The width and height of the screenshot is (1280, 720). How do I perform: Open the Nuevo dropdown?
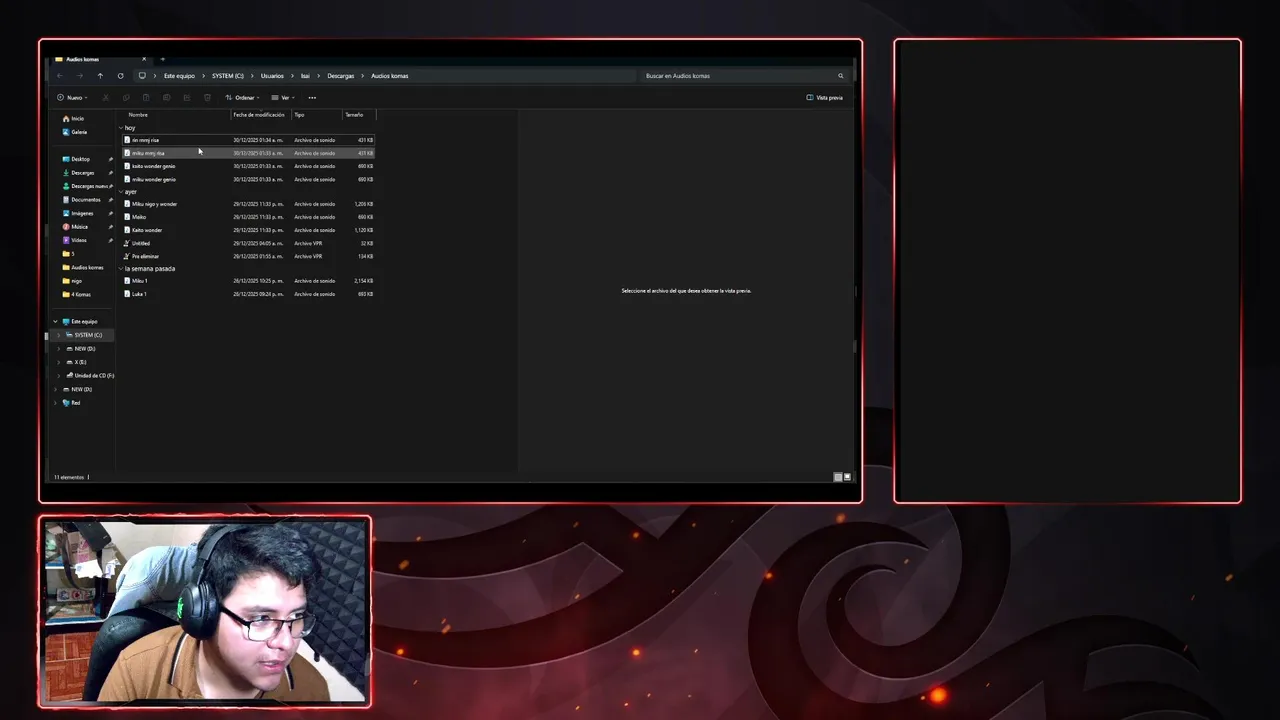coord(72,98)
